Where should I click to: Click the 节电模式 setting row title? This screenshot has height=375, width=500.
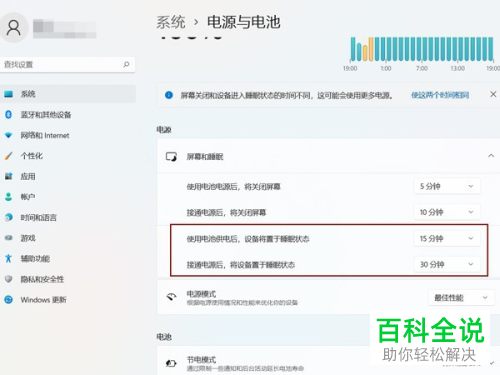(201, 360)
